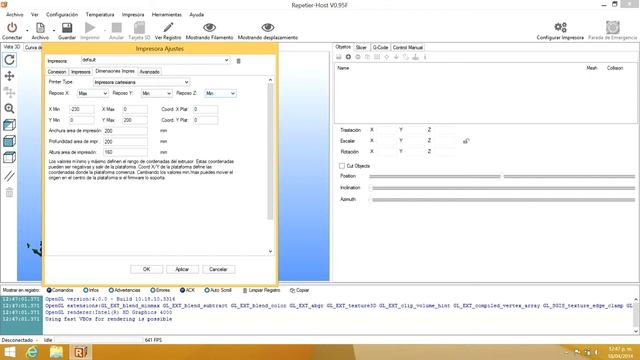Adjust the Azimuth slider
640x360 pixels.
tap(502, 200)
